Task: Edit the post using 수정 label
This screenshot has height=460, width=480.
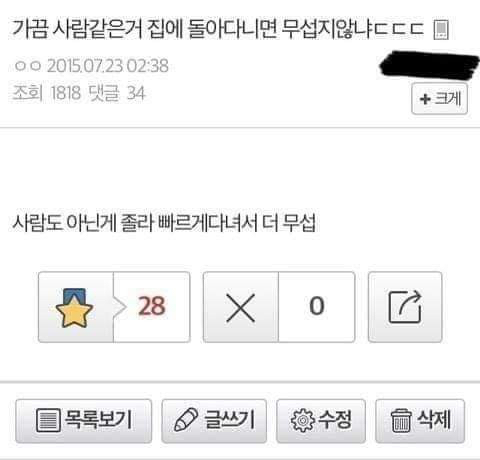Action: 335,419
